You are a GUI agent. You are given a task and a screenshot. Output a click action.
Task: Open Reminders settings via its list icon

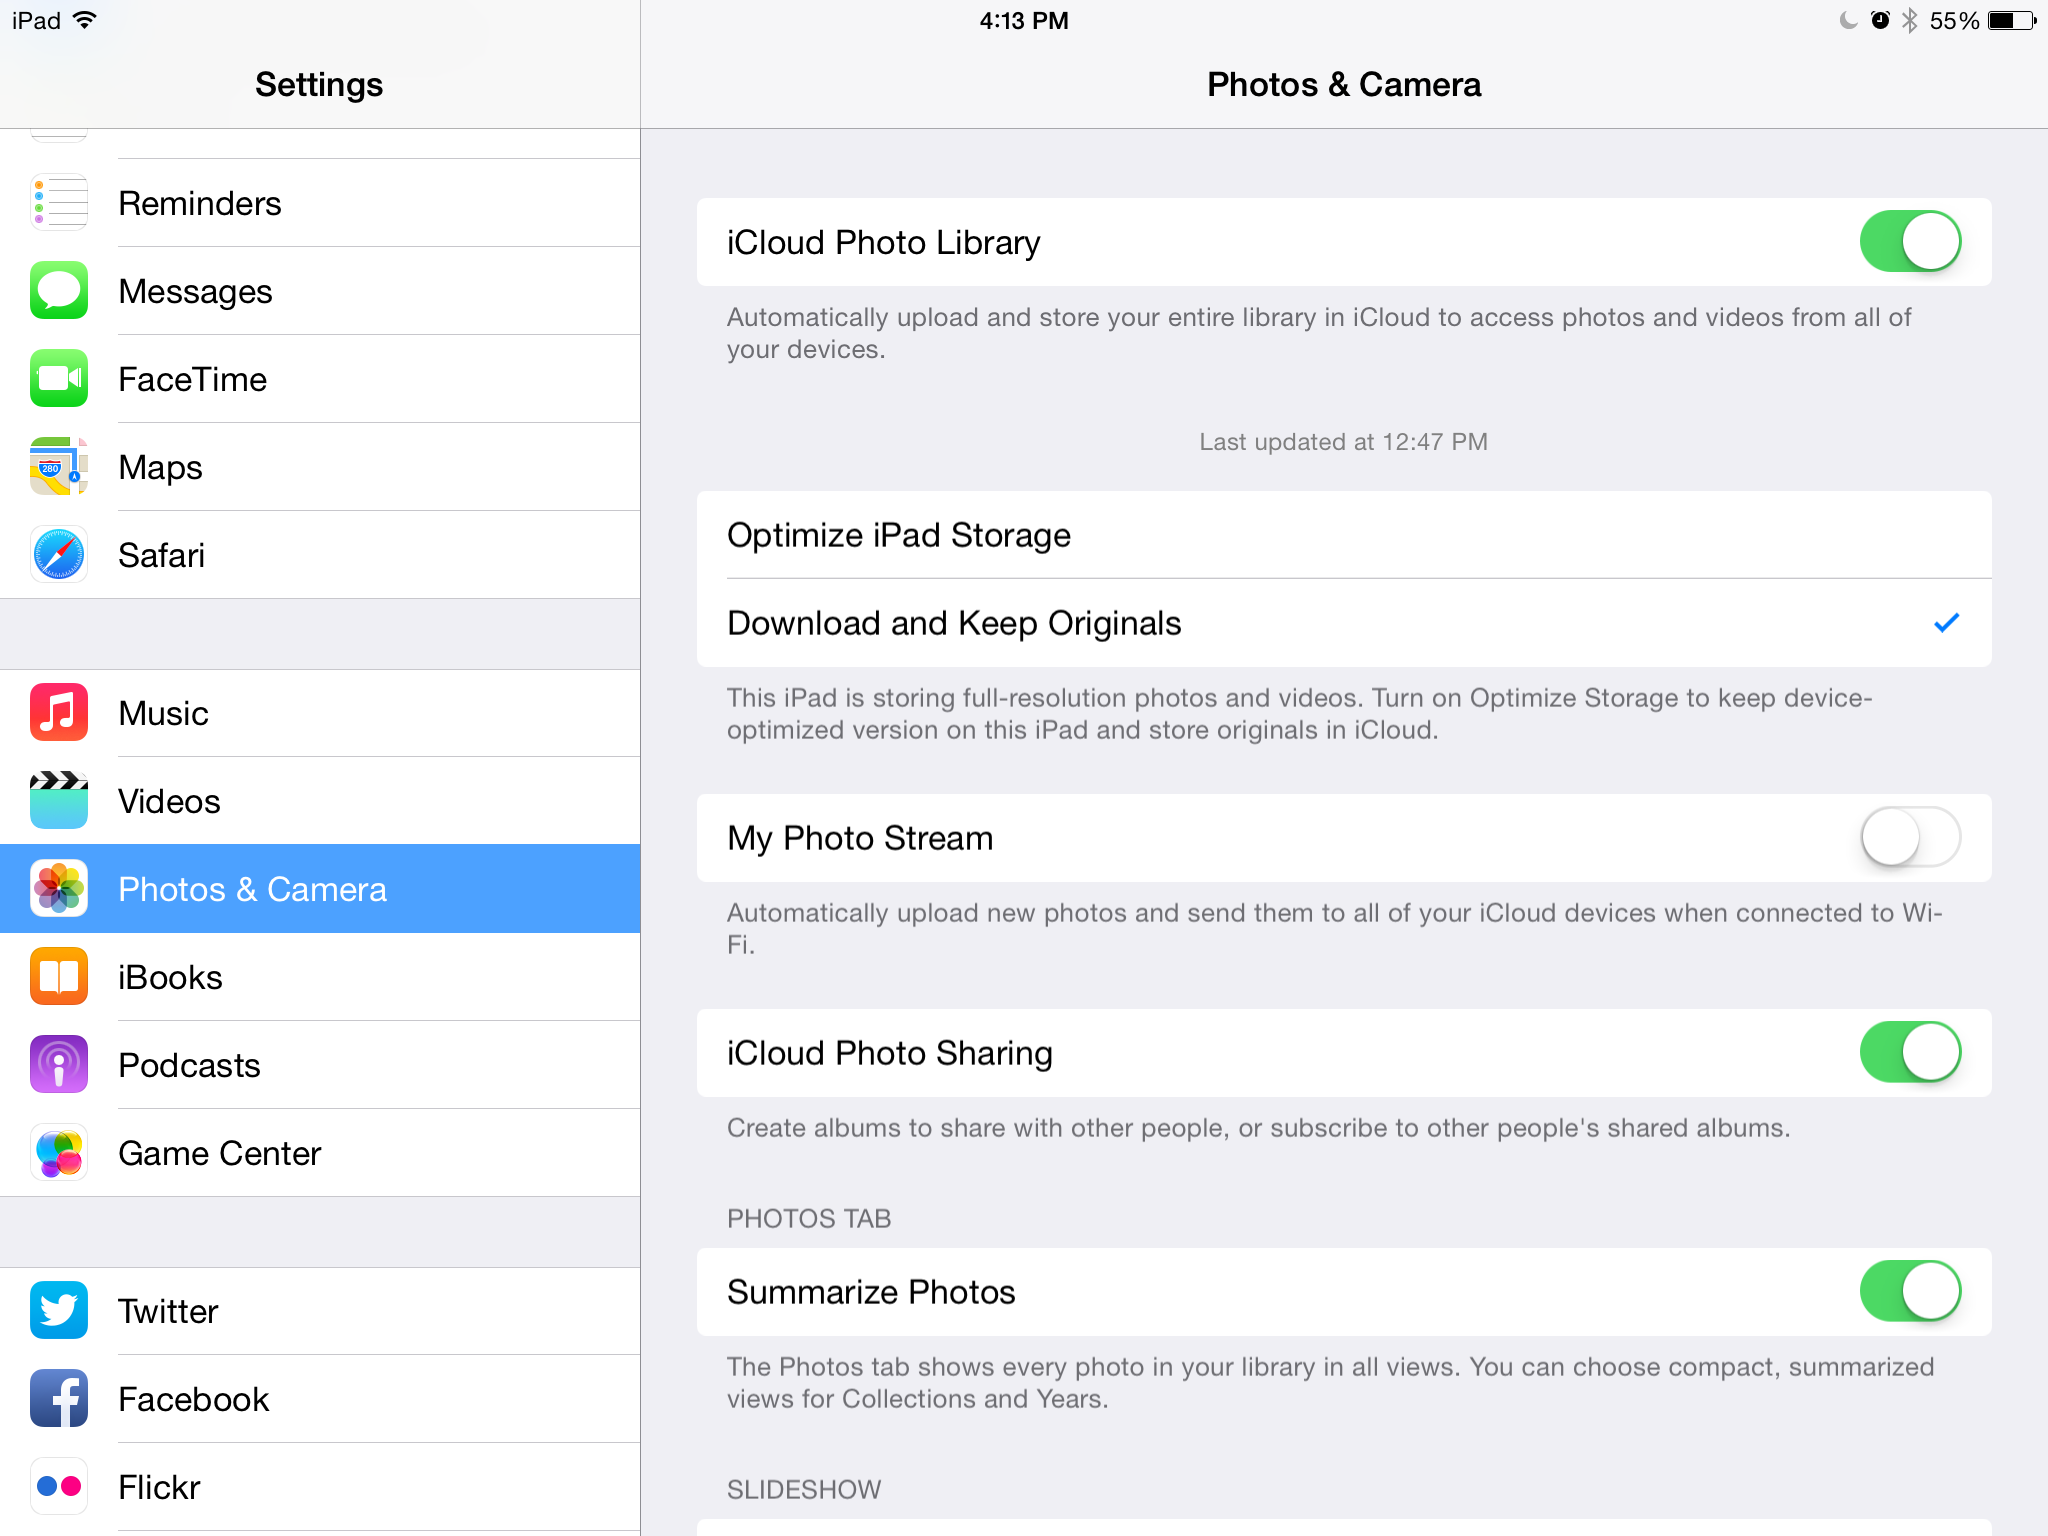pos(59,203)
